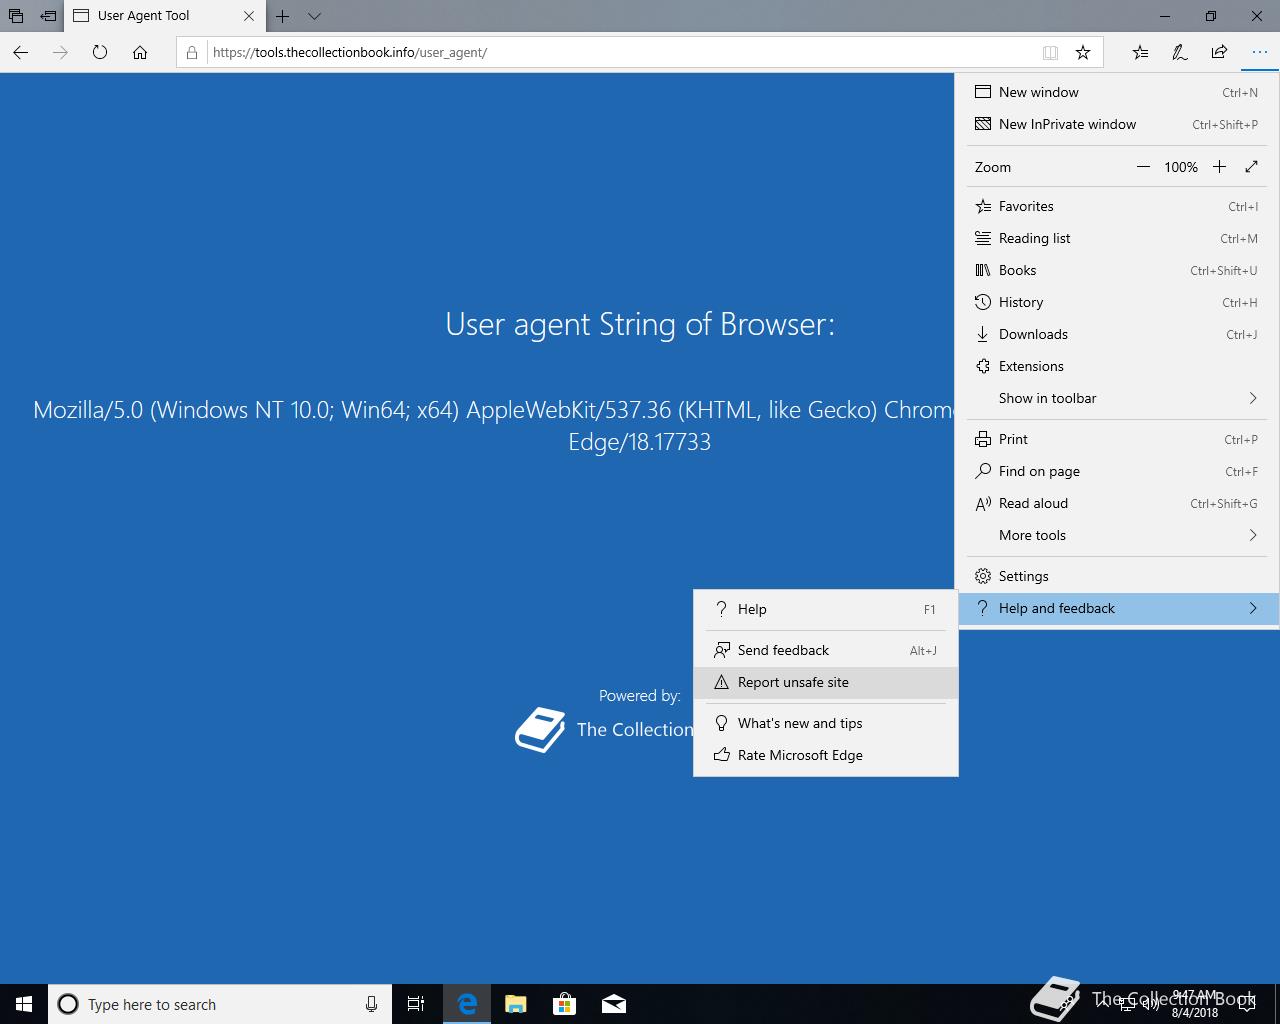Viewport: 1280px width, 1024px height.
Task: Click the Share page icon
Action: (1219, 52)
